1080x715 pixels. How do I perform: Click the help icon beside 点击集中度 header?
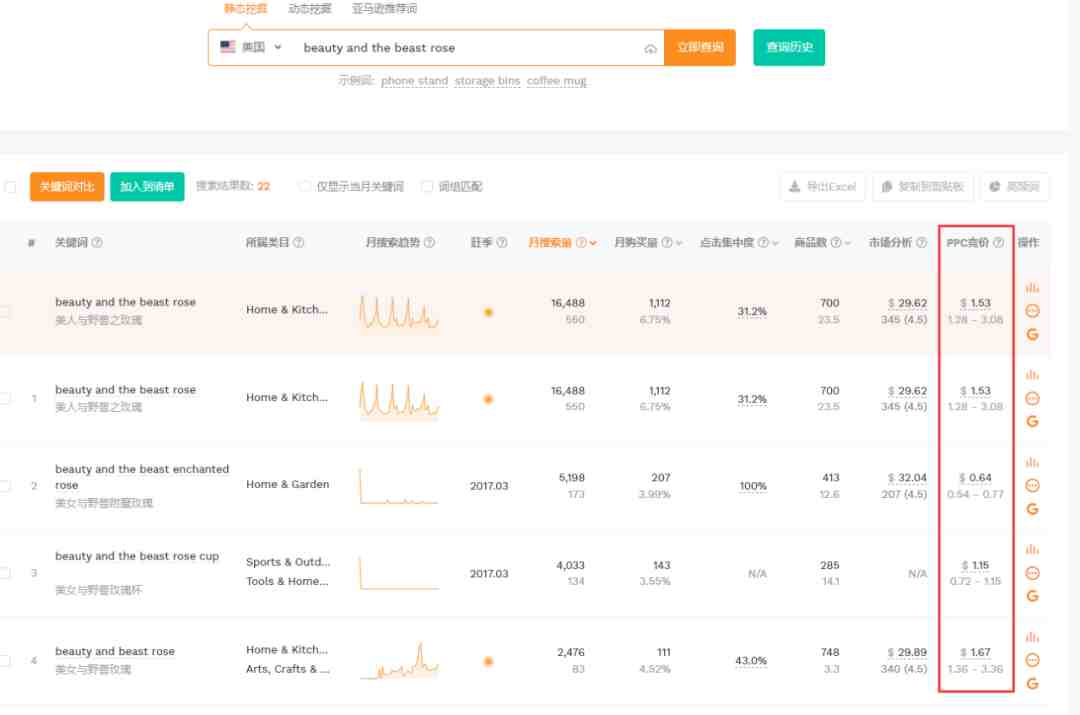pos(762,242)
